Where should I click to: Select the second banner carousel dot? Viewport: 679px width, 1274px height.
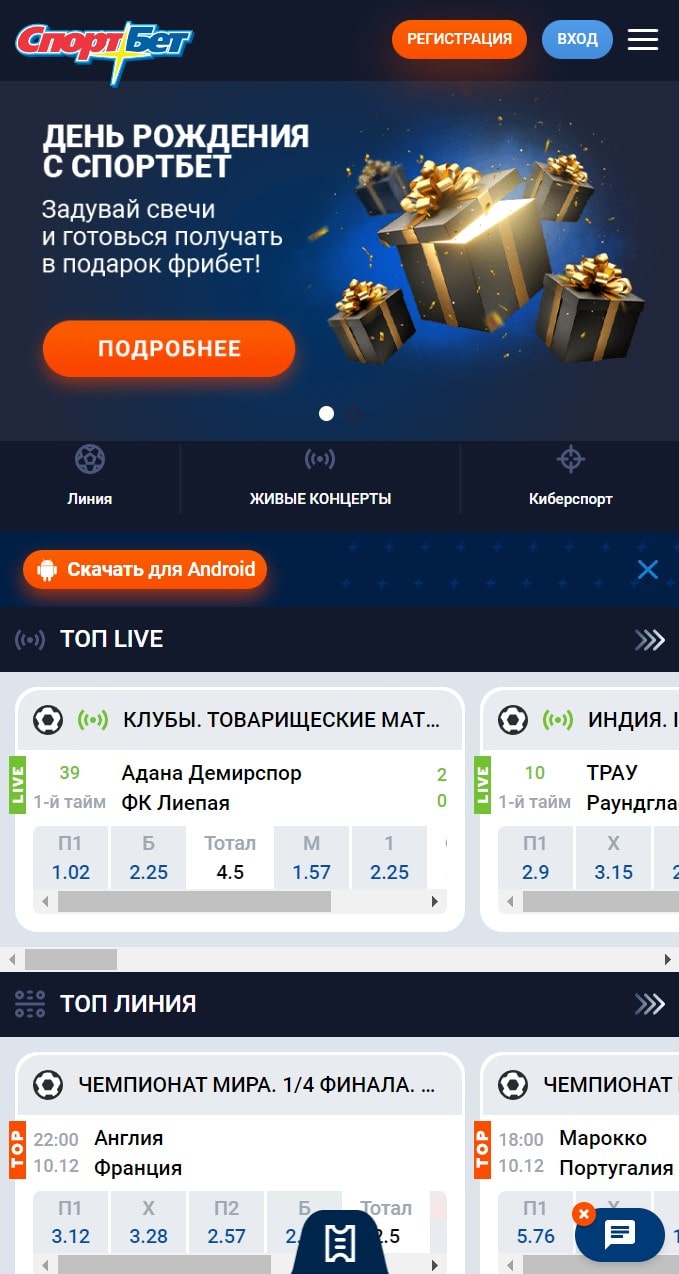click(x=354, y=413)
